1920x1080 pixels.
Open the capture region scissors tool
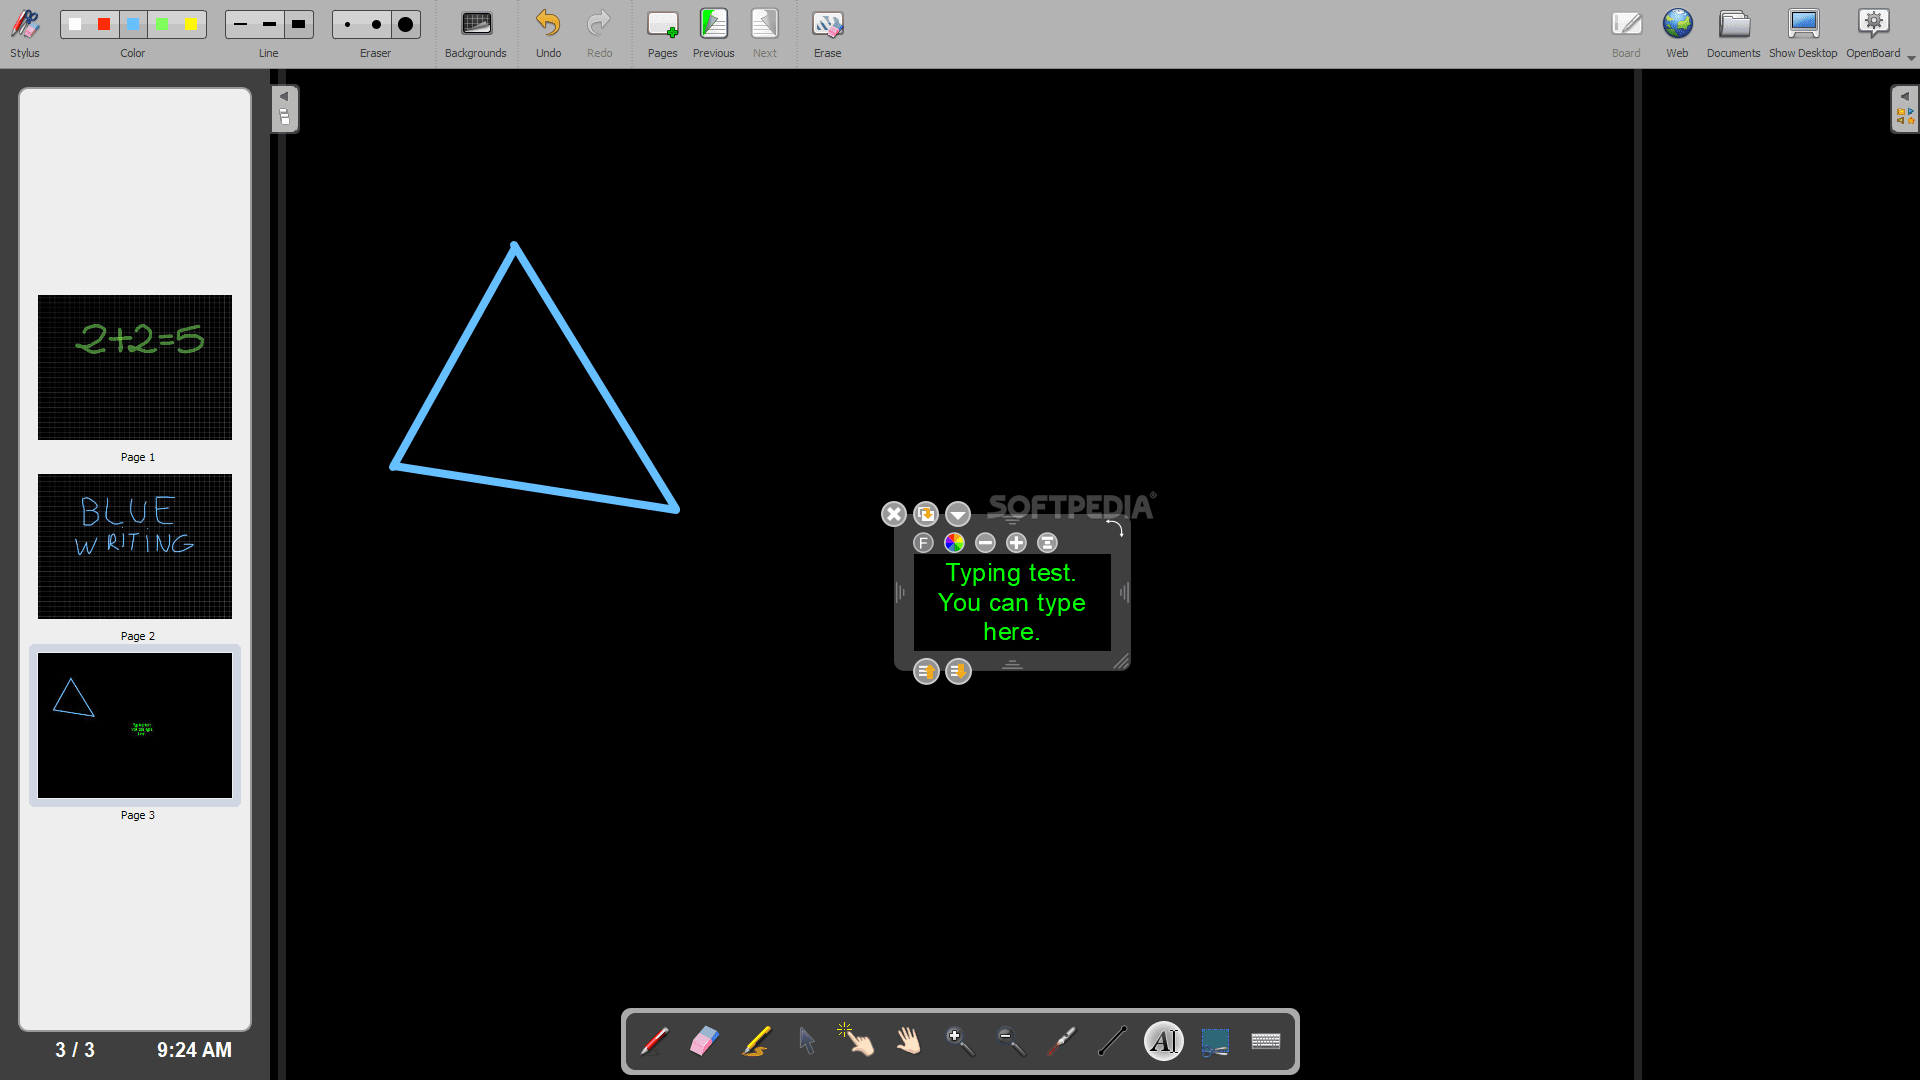pyautogui.click(x=1214, y=1041)
